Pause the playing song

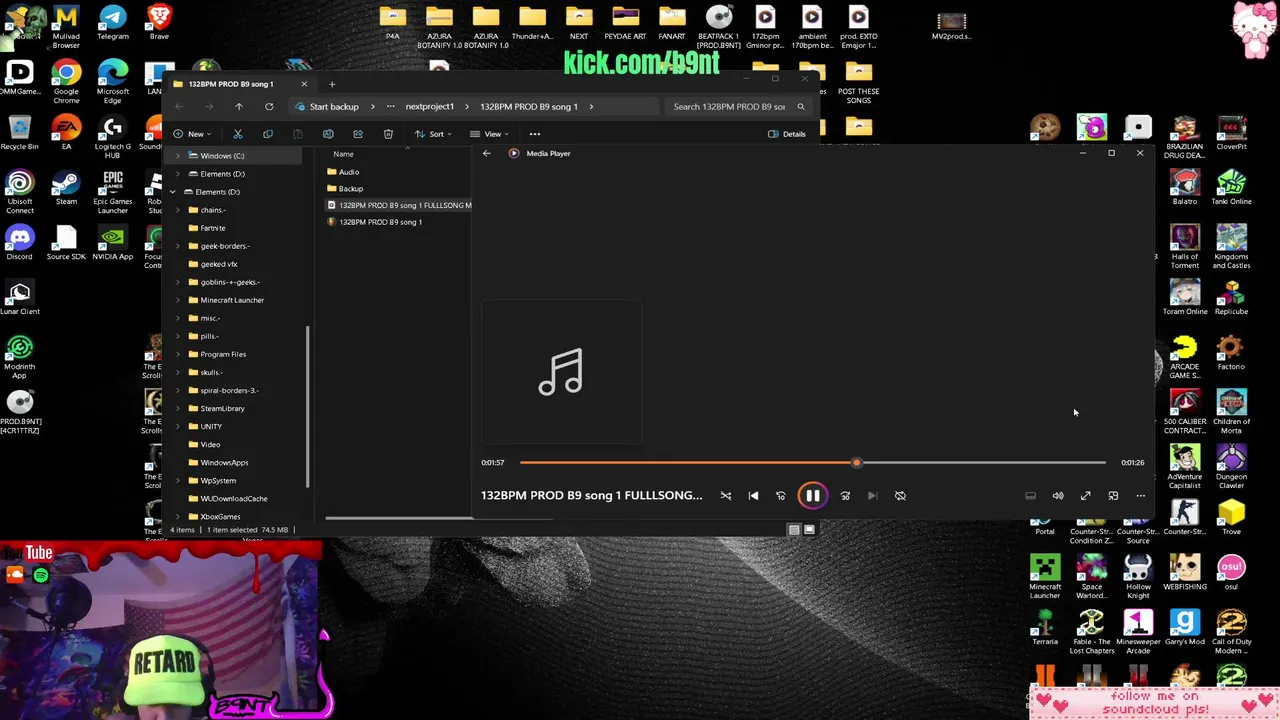(x=812, y=496)
